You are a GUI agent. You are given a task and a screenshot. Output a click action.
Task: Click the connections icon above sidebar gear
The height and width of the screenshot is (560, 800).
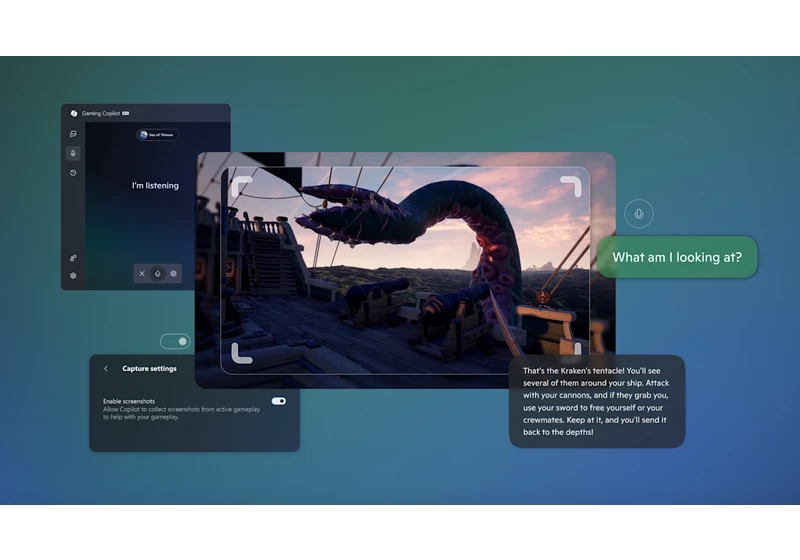coord(73,258)
